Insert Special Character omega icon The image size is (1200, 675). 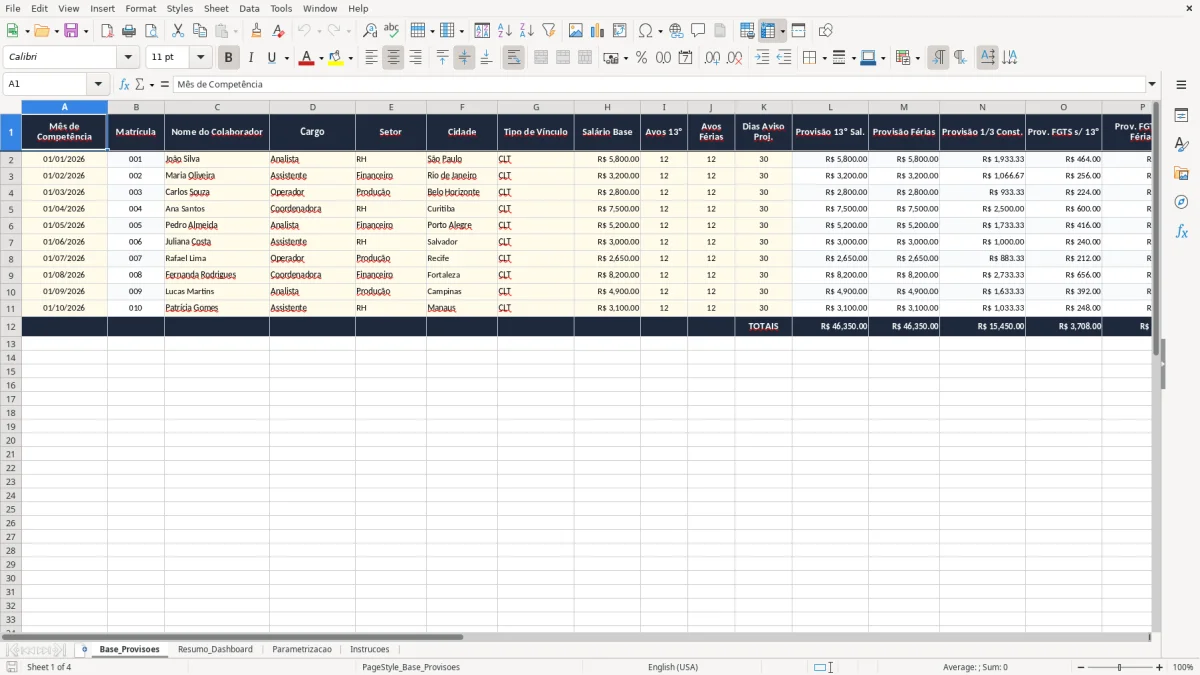click(646, 31)
